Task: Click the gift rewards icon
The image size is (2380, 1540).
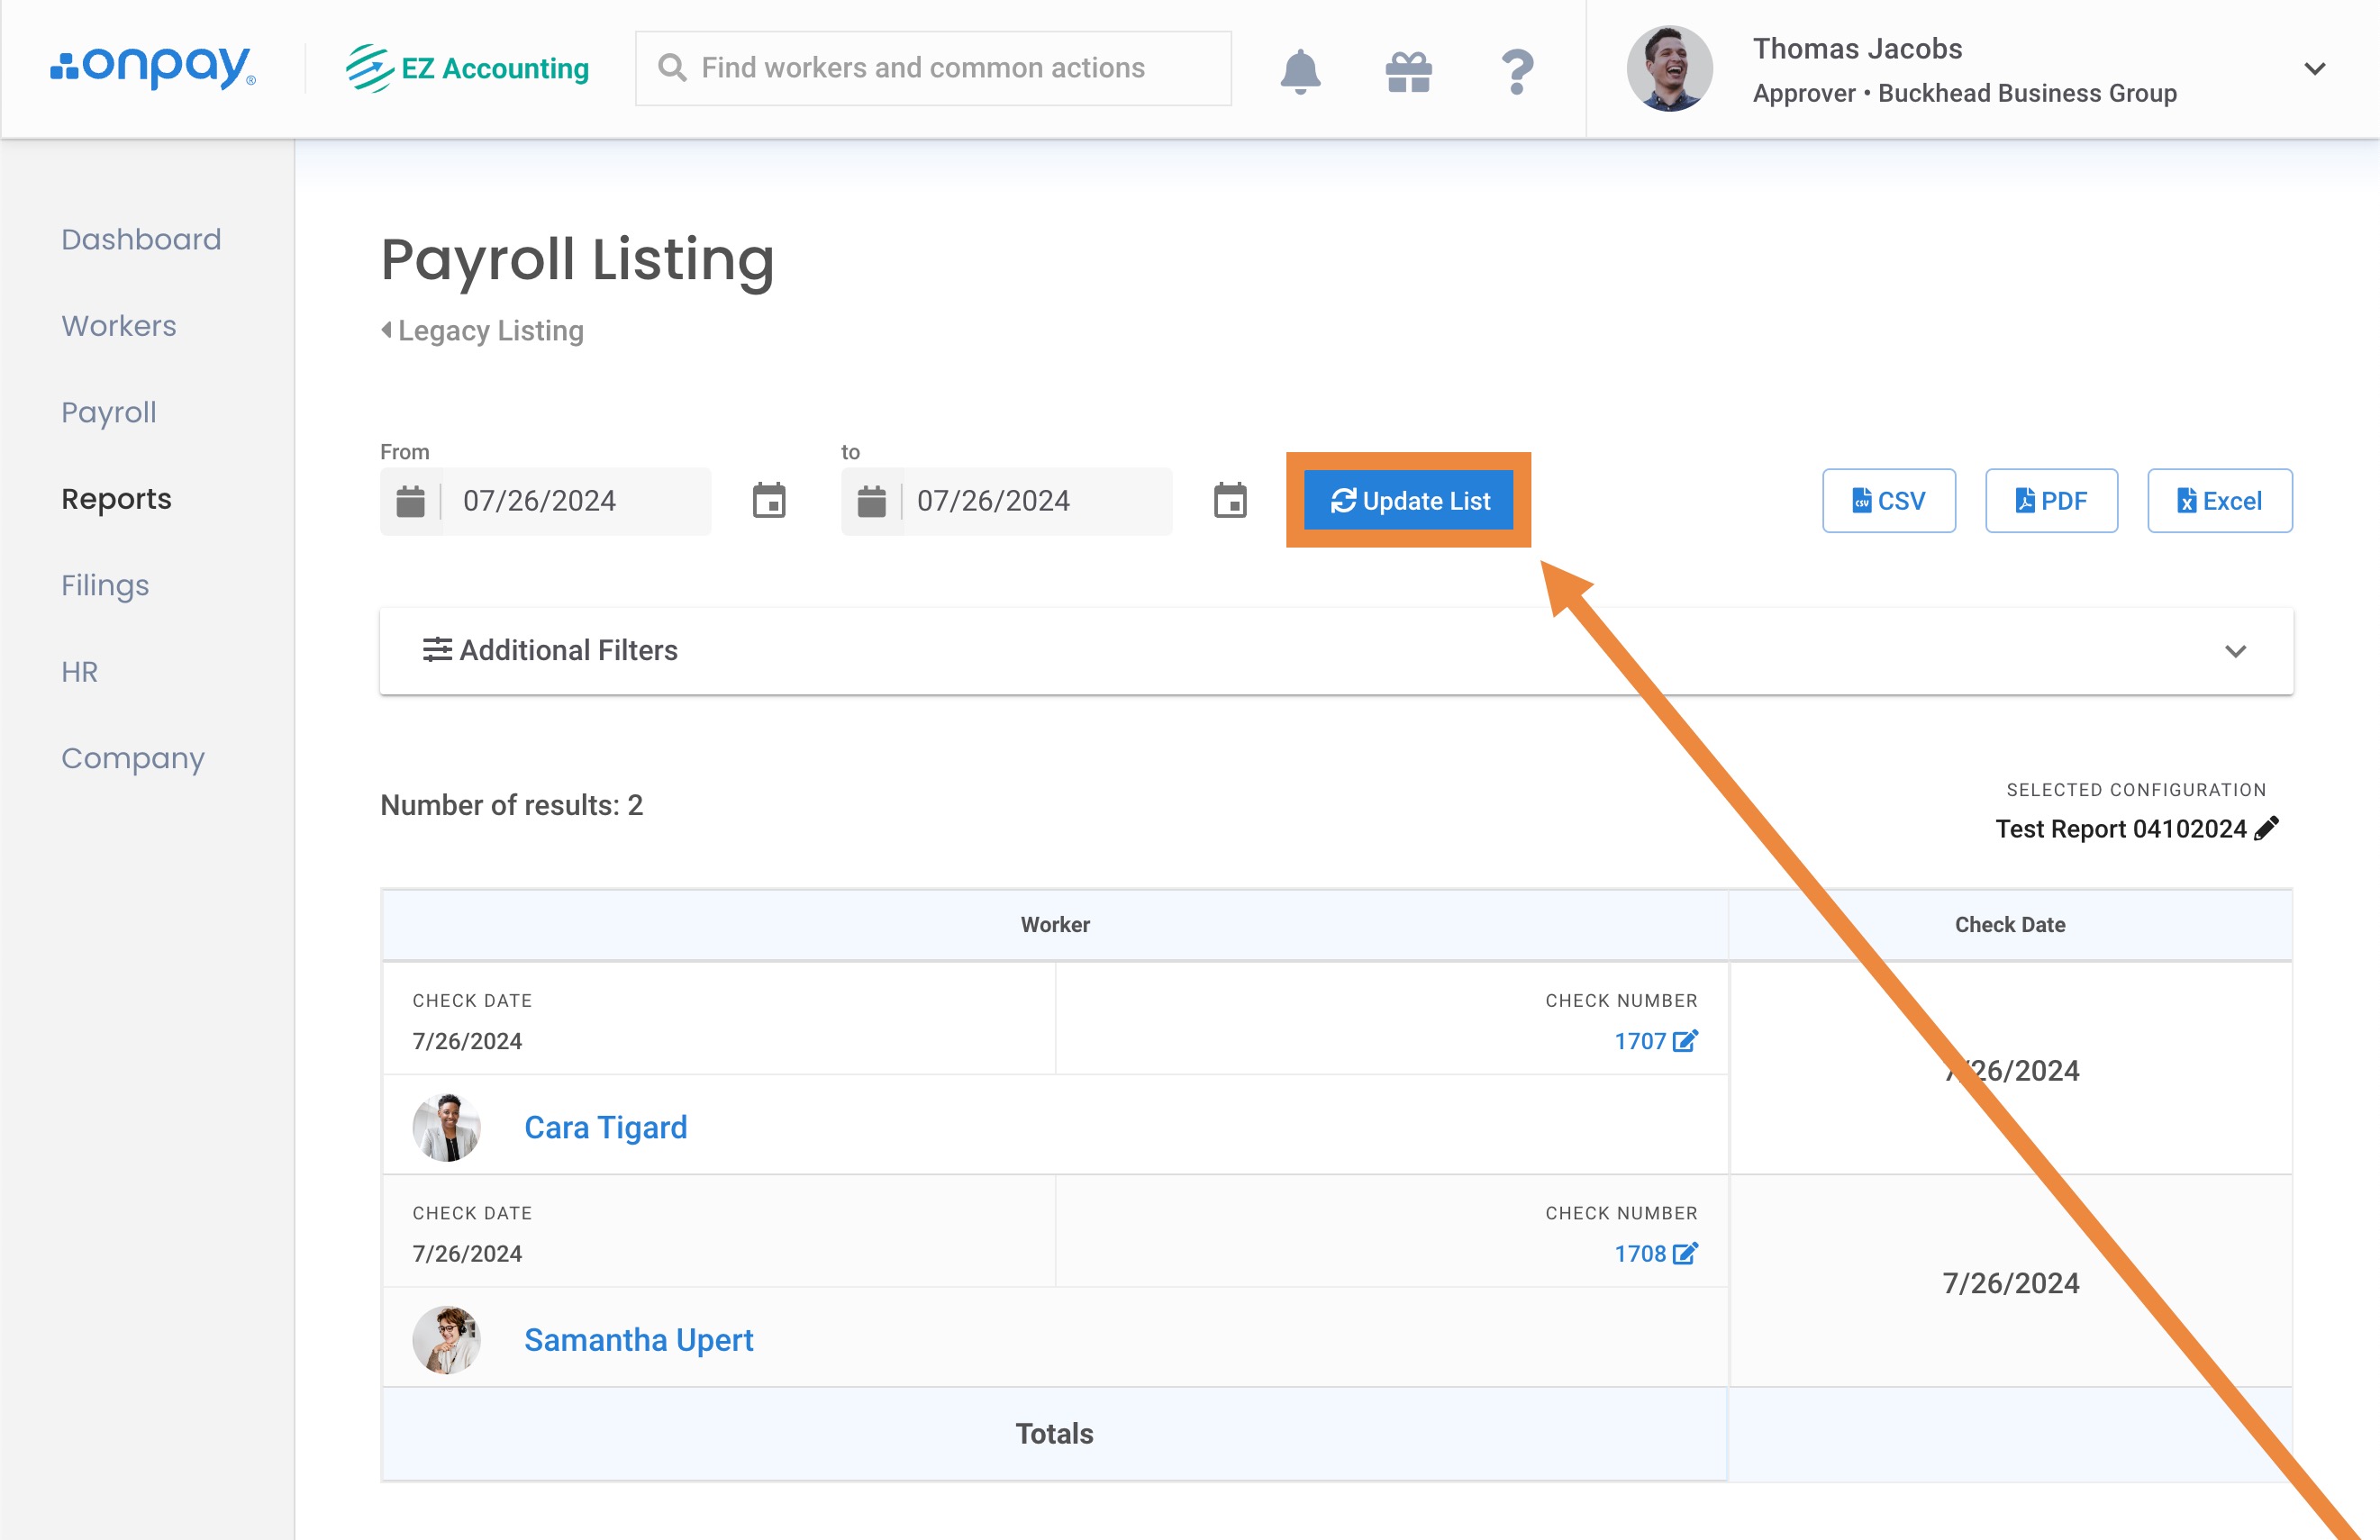Action: pyautogui.click(x=1409, y=71)
